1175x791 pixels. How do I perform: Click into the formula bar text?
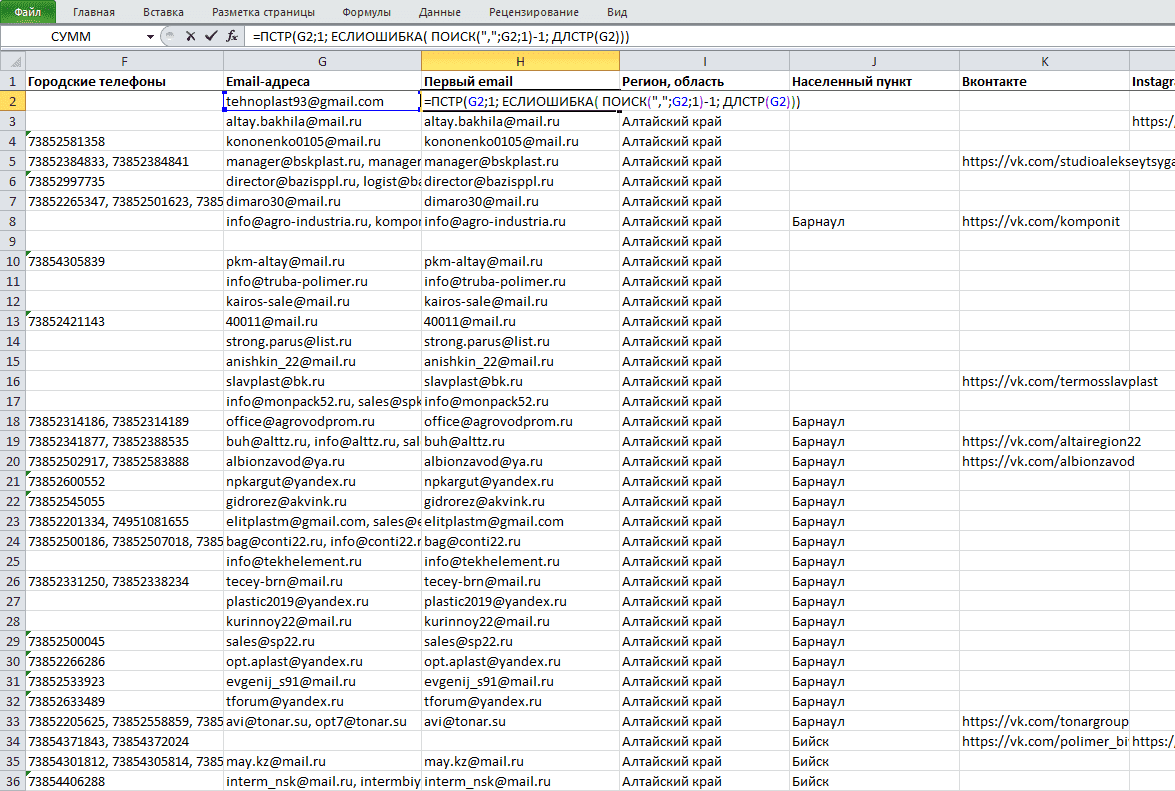(441, 36)
